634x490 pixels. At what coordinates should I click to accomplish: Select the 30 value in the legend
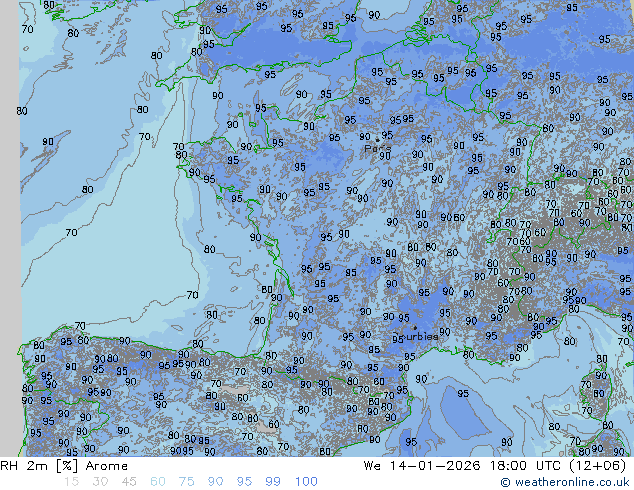pyautogui.click(x=100, y=482)
